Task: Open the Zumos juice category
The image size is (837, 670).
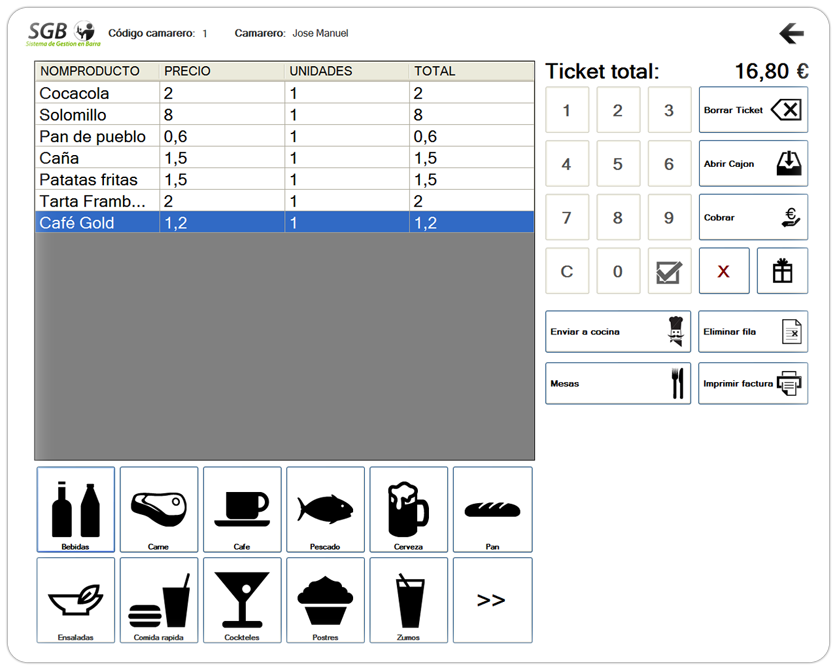Action: pos(409,600)
